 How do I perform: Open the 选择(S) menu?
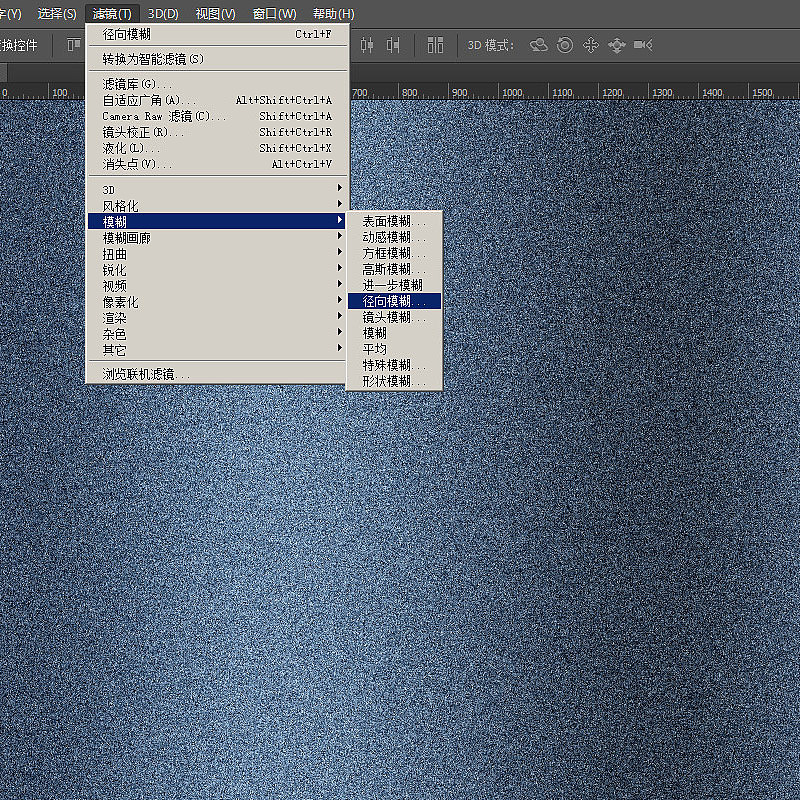tap(57, 14)
